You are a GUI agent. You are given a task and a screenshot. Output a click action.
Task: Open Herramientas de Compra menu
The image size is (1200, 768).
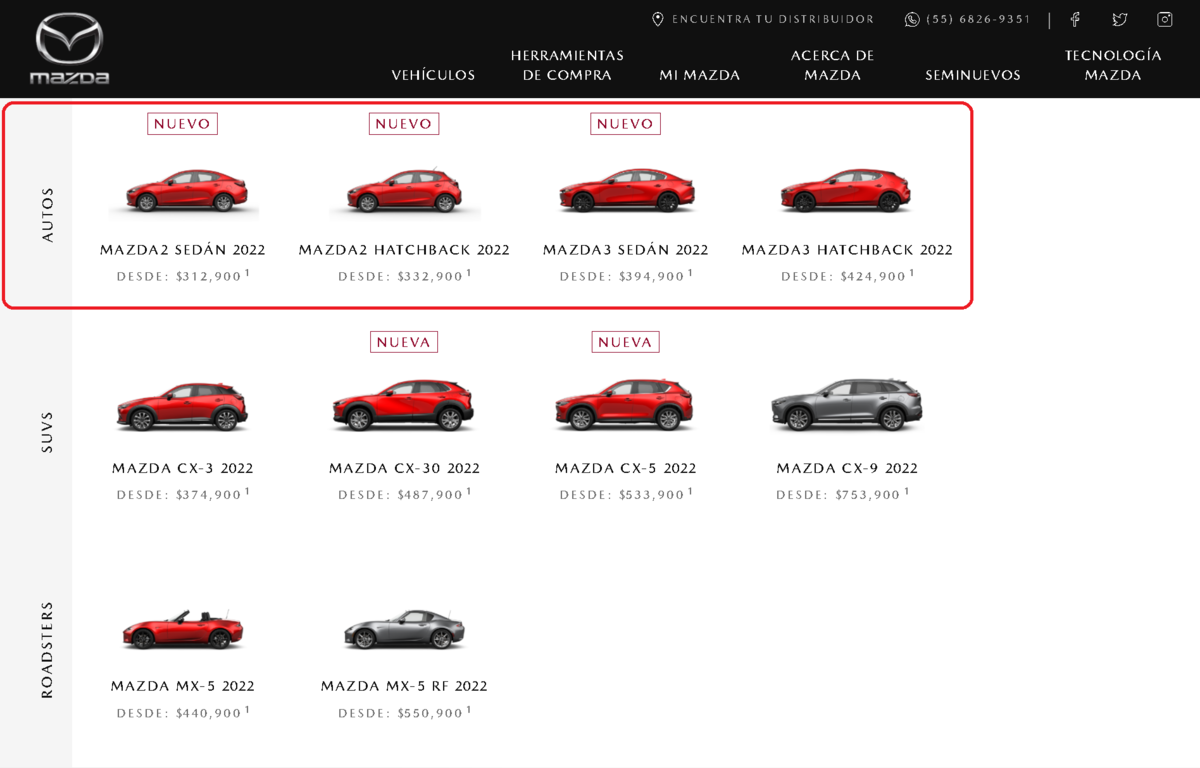pos(567,65)
